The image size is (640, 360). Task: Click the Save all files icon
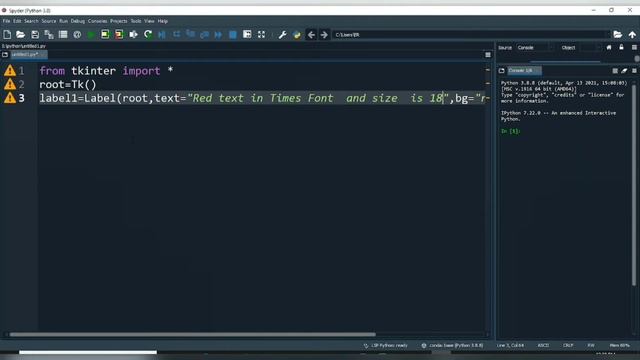click(49, 35)
